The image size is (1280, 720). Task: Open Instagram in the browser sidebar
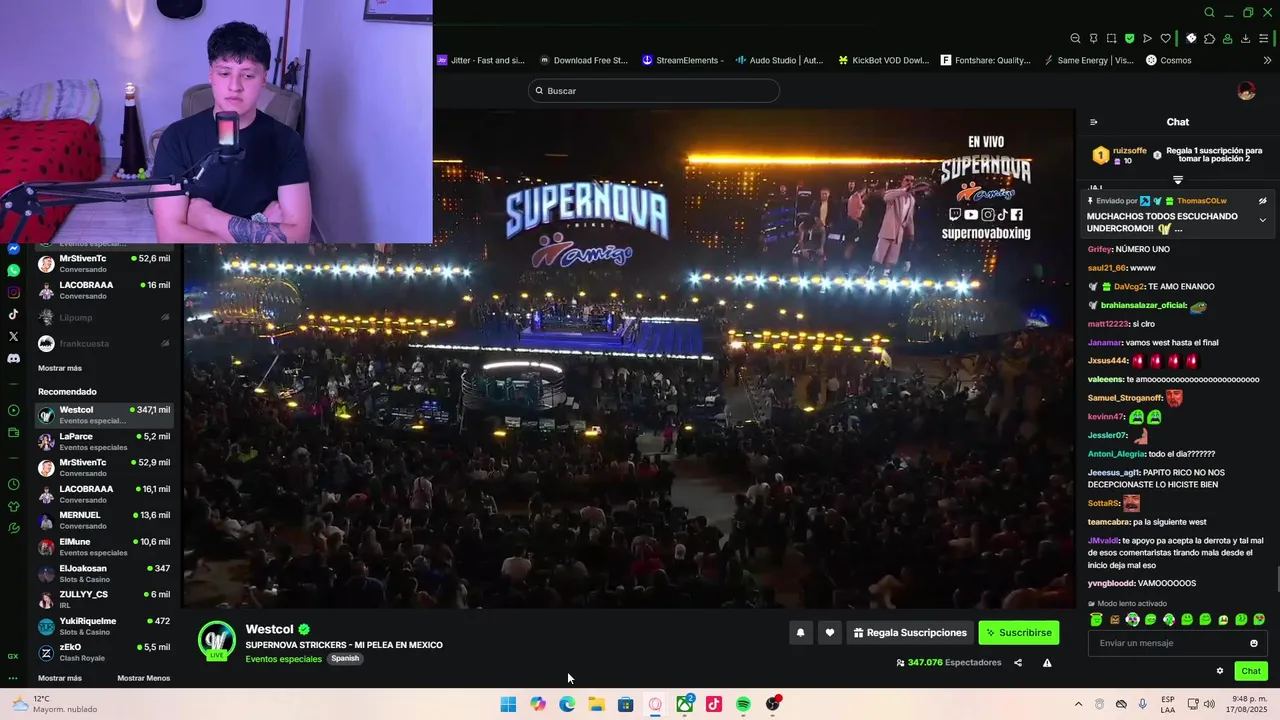pyautogui.click(x=13, y=292)
